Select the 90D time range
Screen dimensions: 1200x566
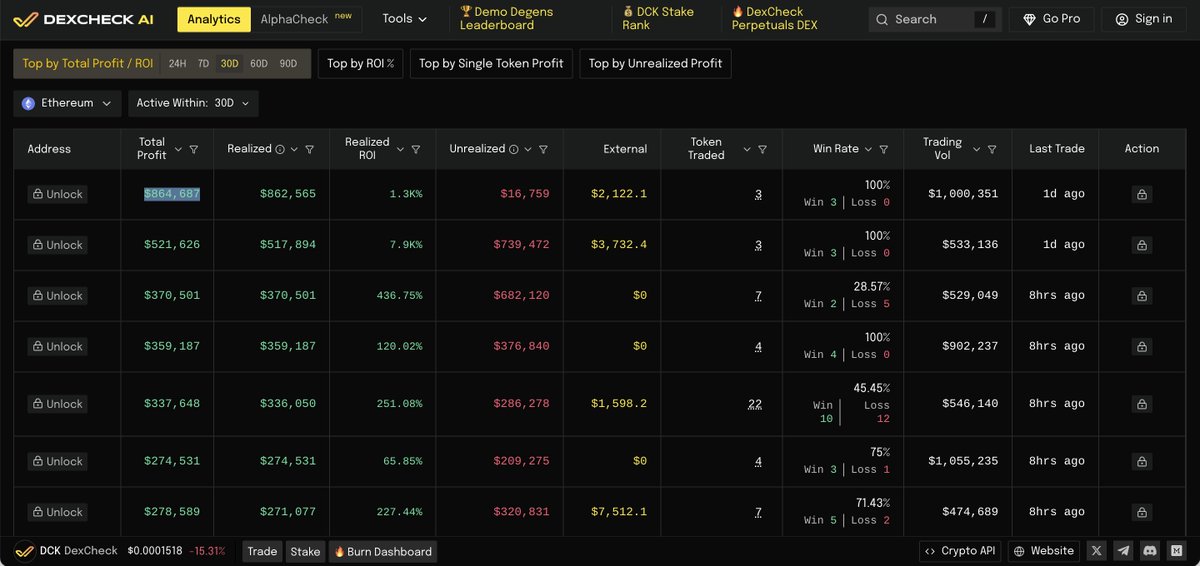(x=288, y=63)
